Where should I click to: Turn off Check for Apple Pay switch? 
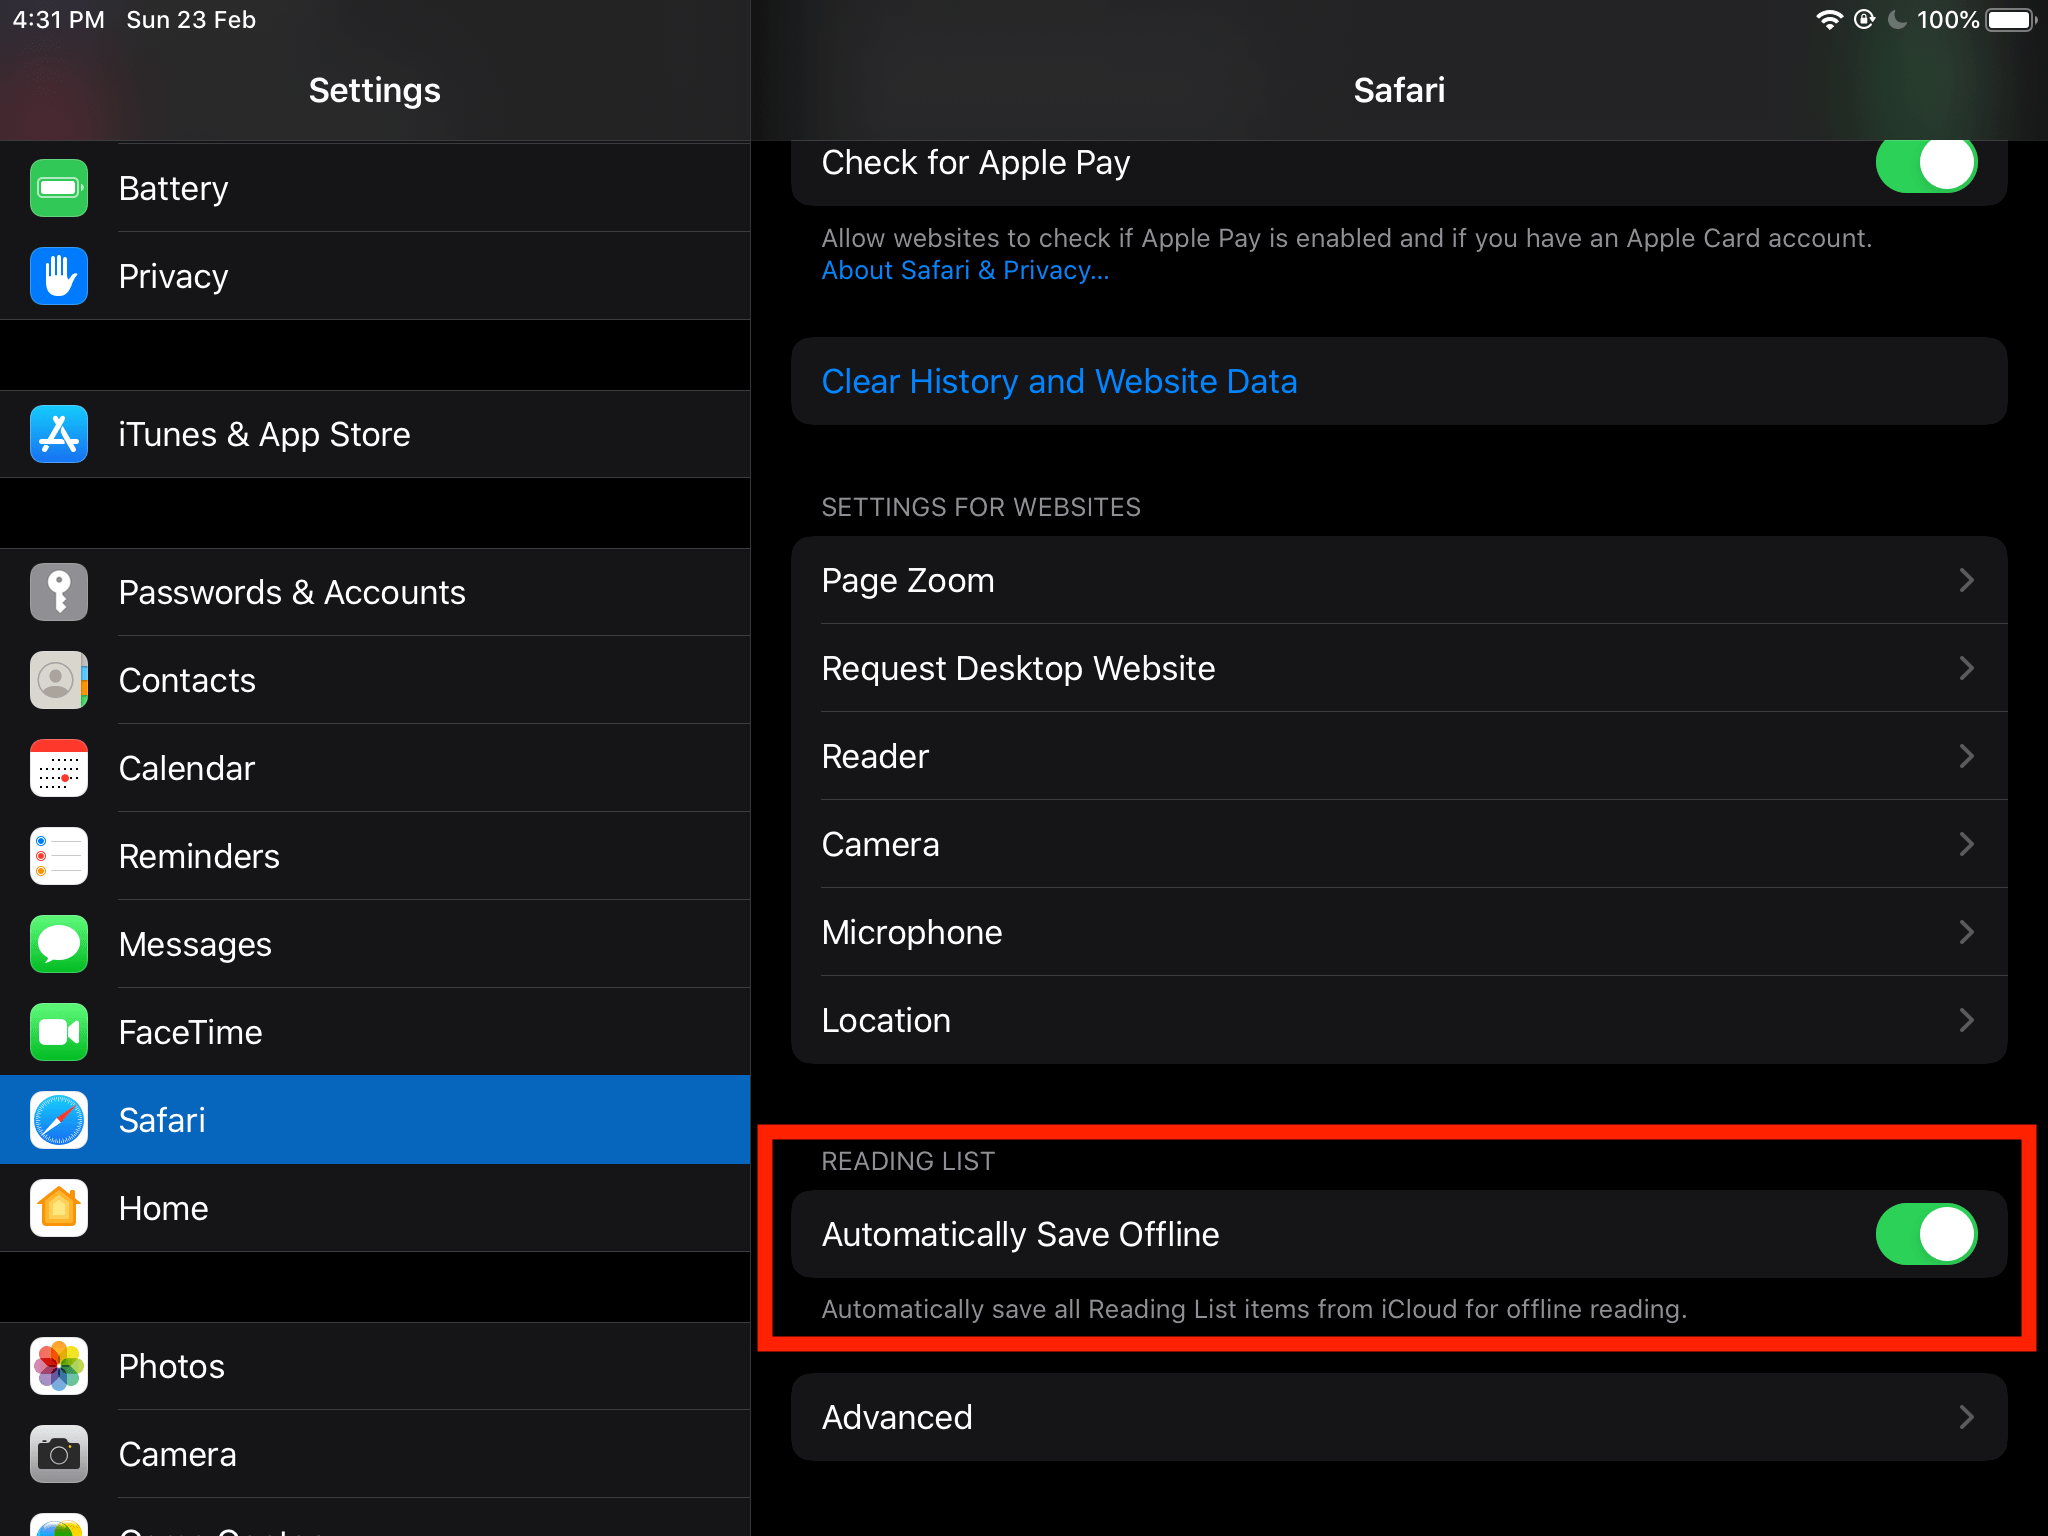click(x=1925, y=163)
